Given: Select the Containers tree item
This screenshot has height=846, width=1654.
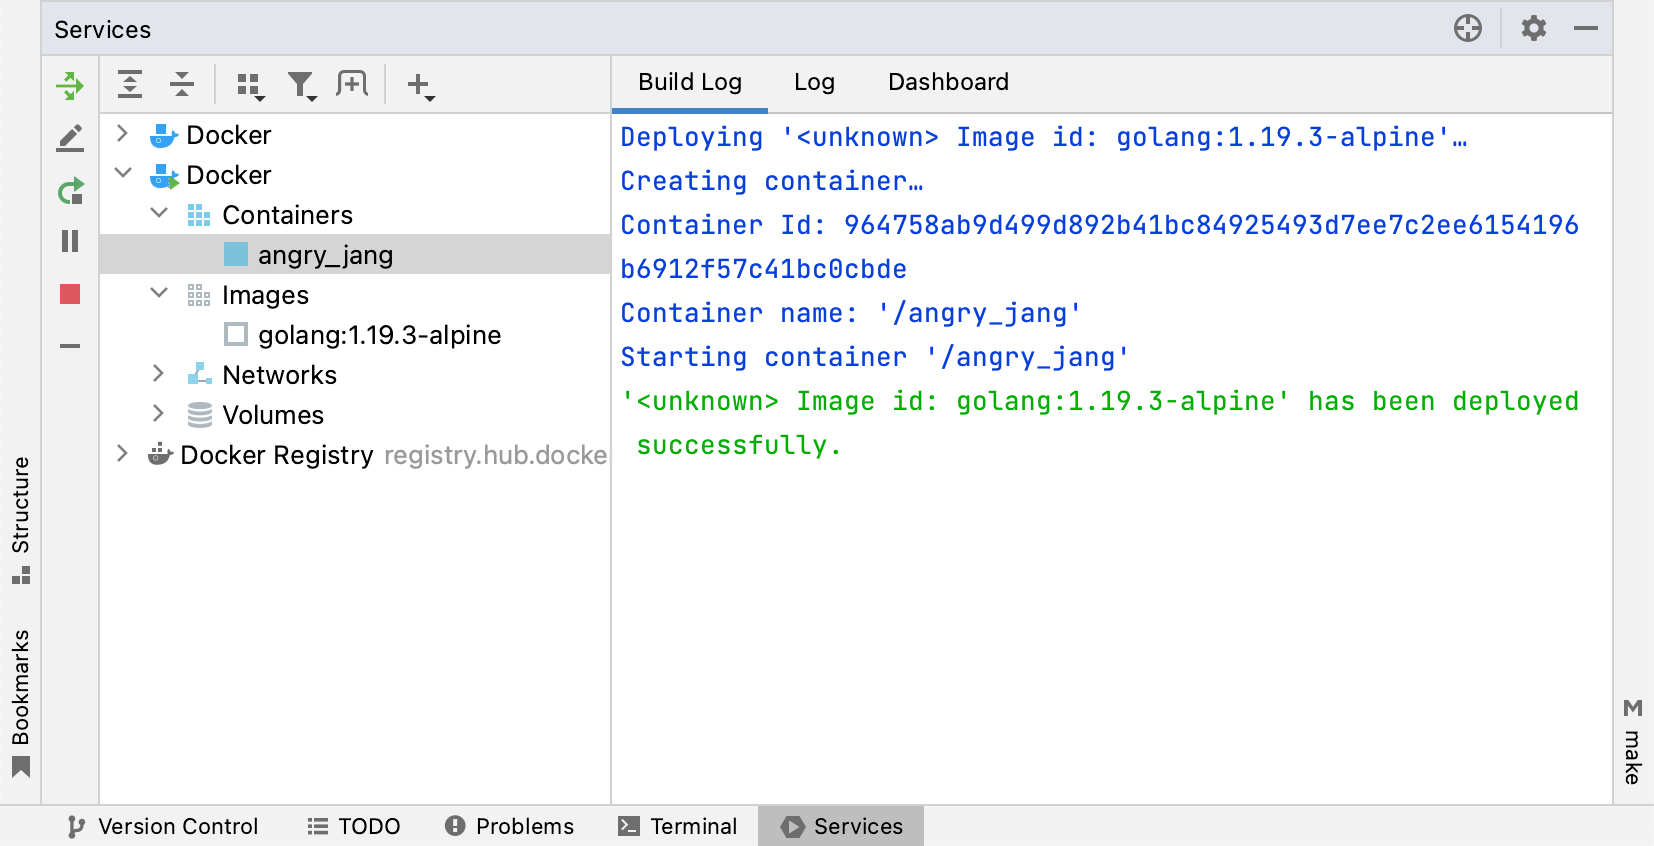Looking at the screenshot, I should coord(287,215).
